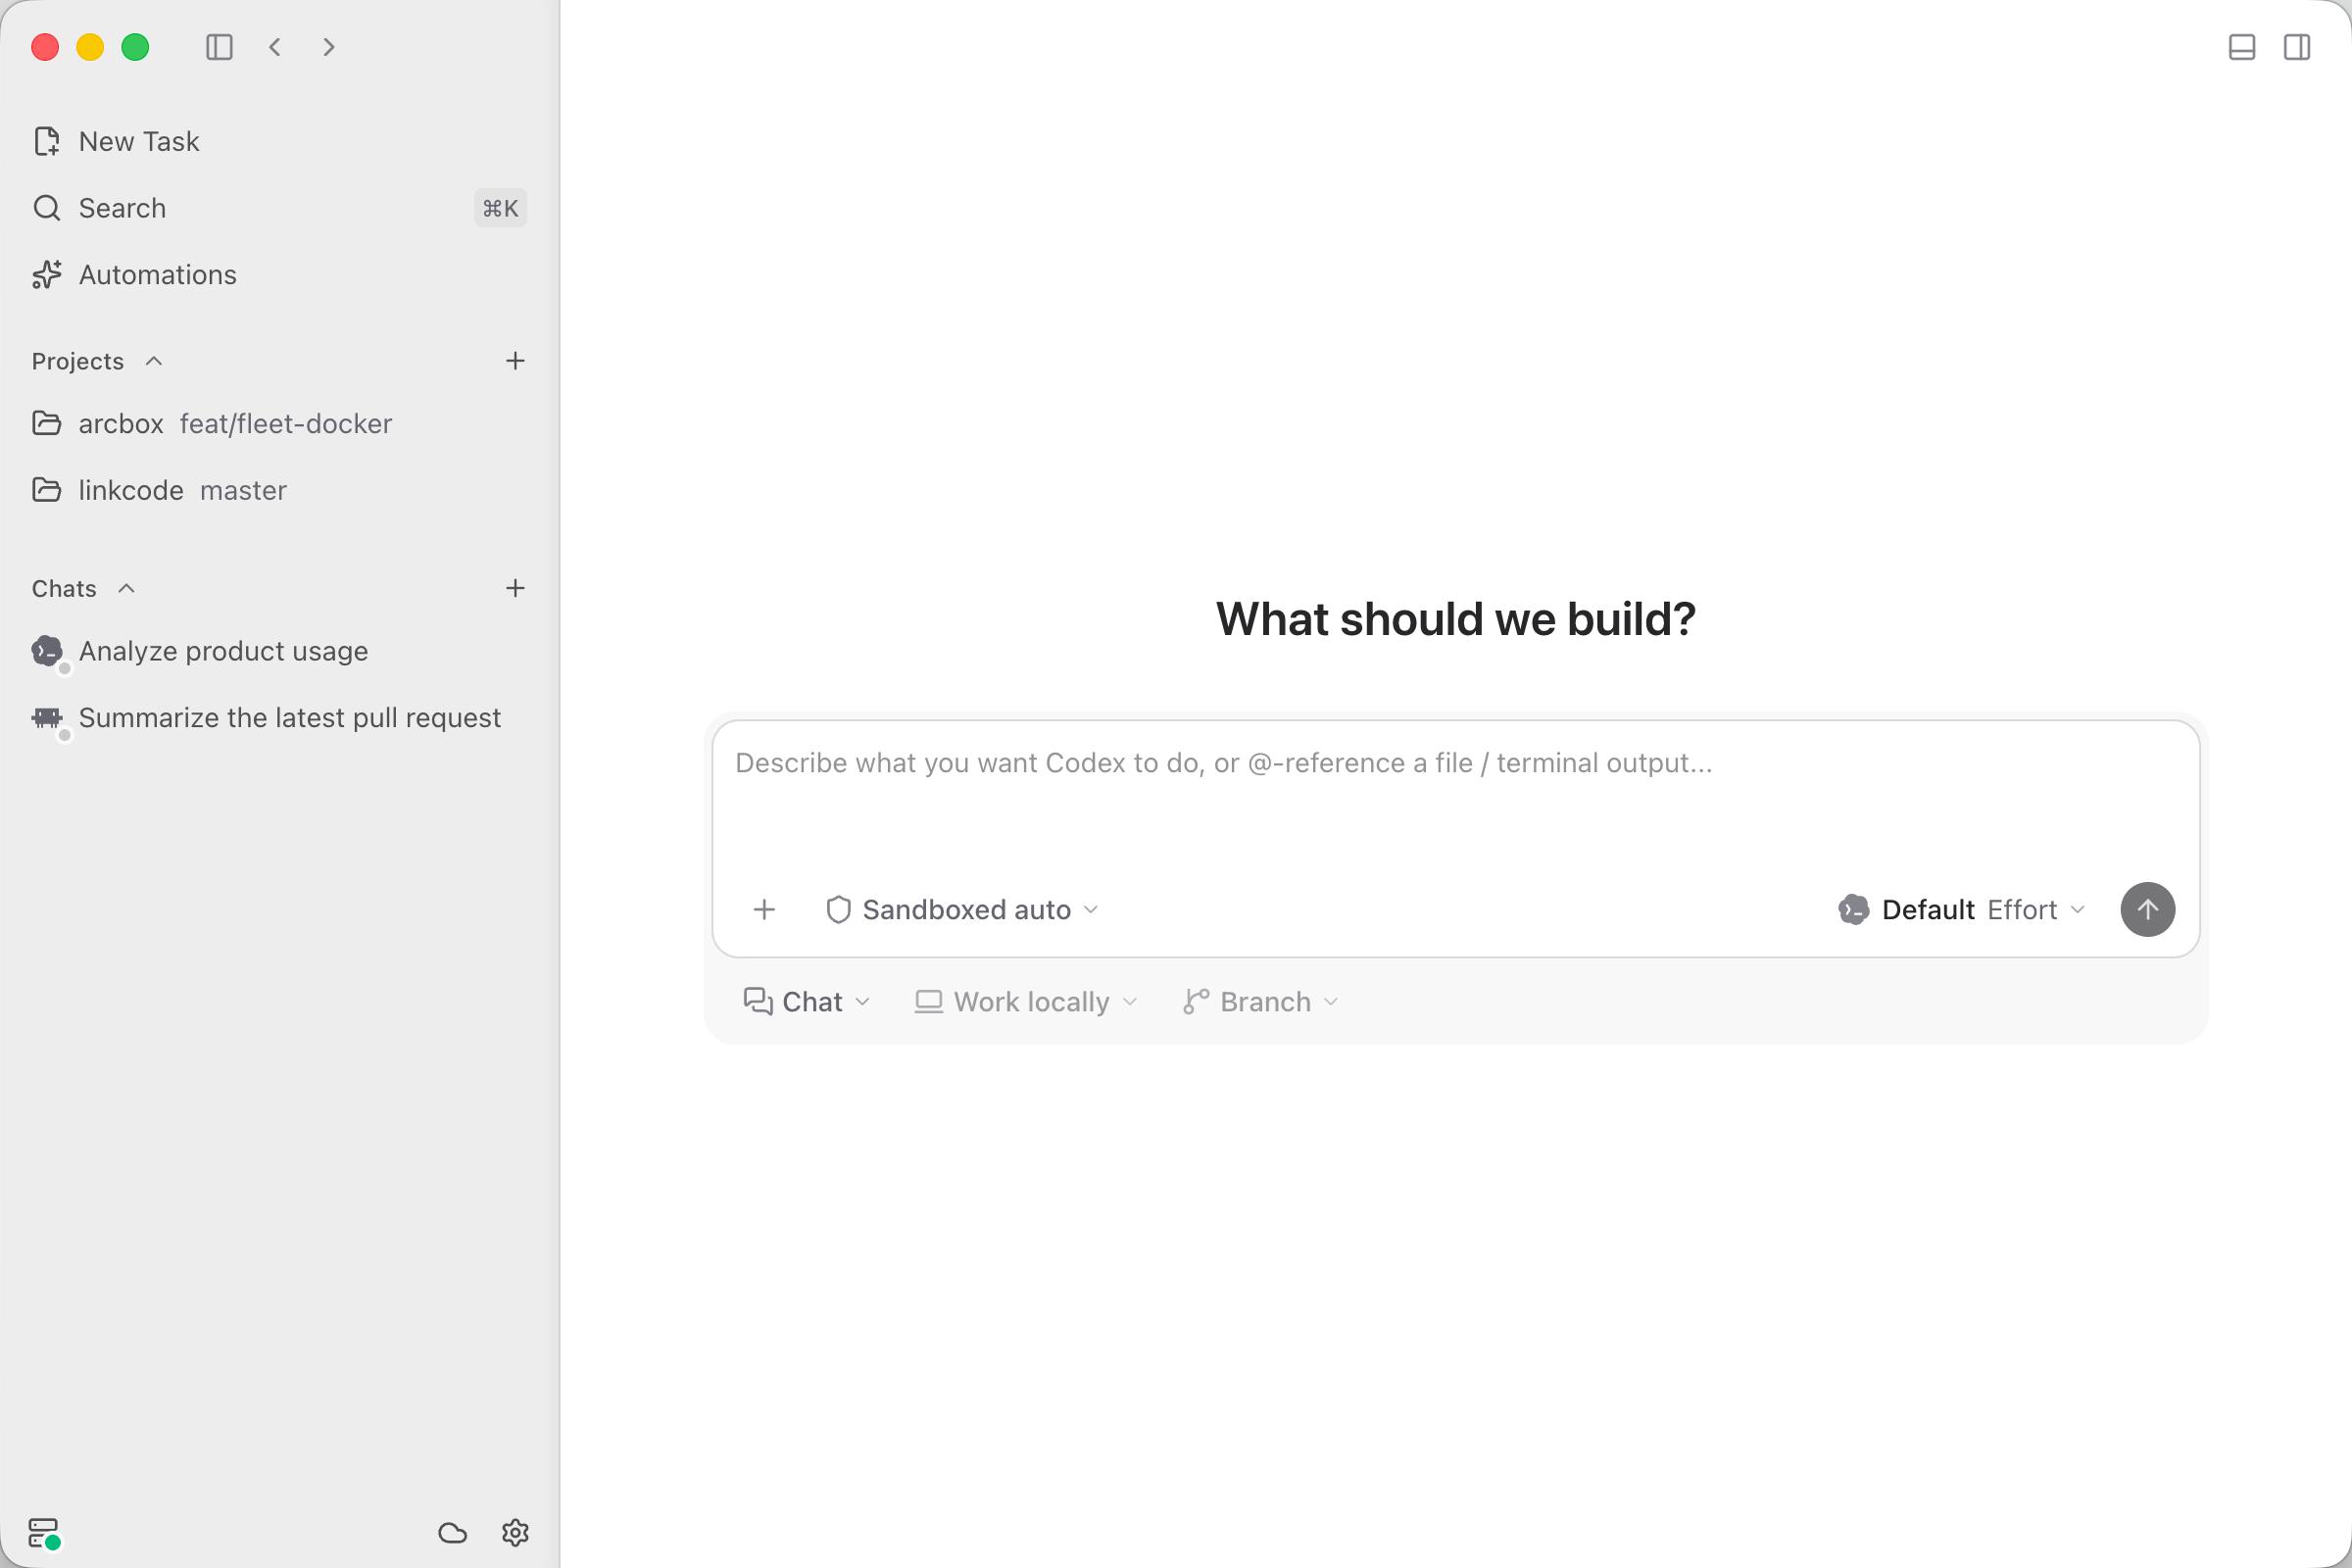Open the Branch dropdown
This screenshot has width=2352, height=1568.
point(1261,1001)
